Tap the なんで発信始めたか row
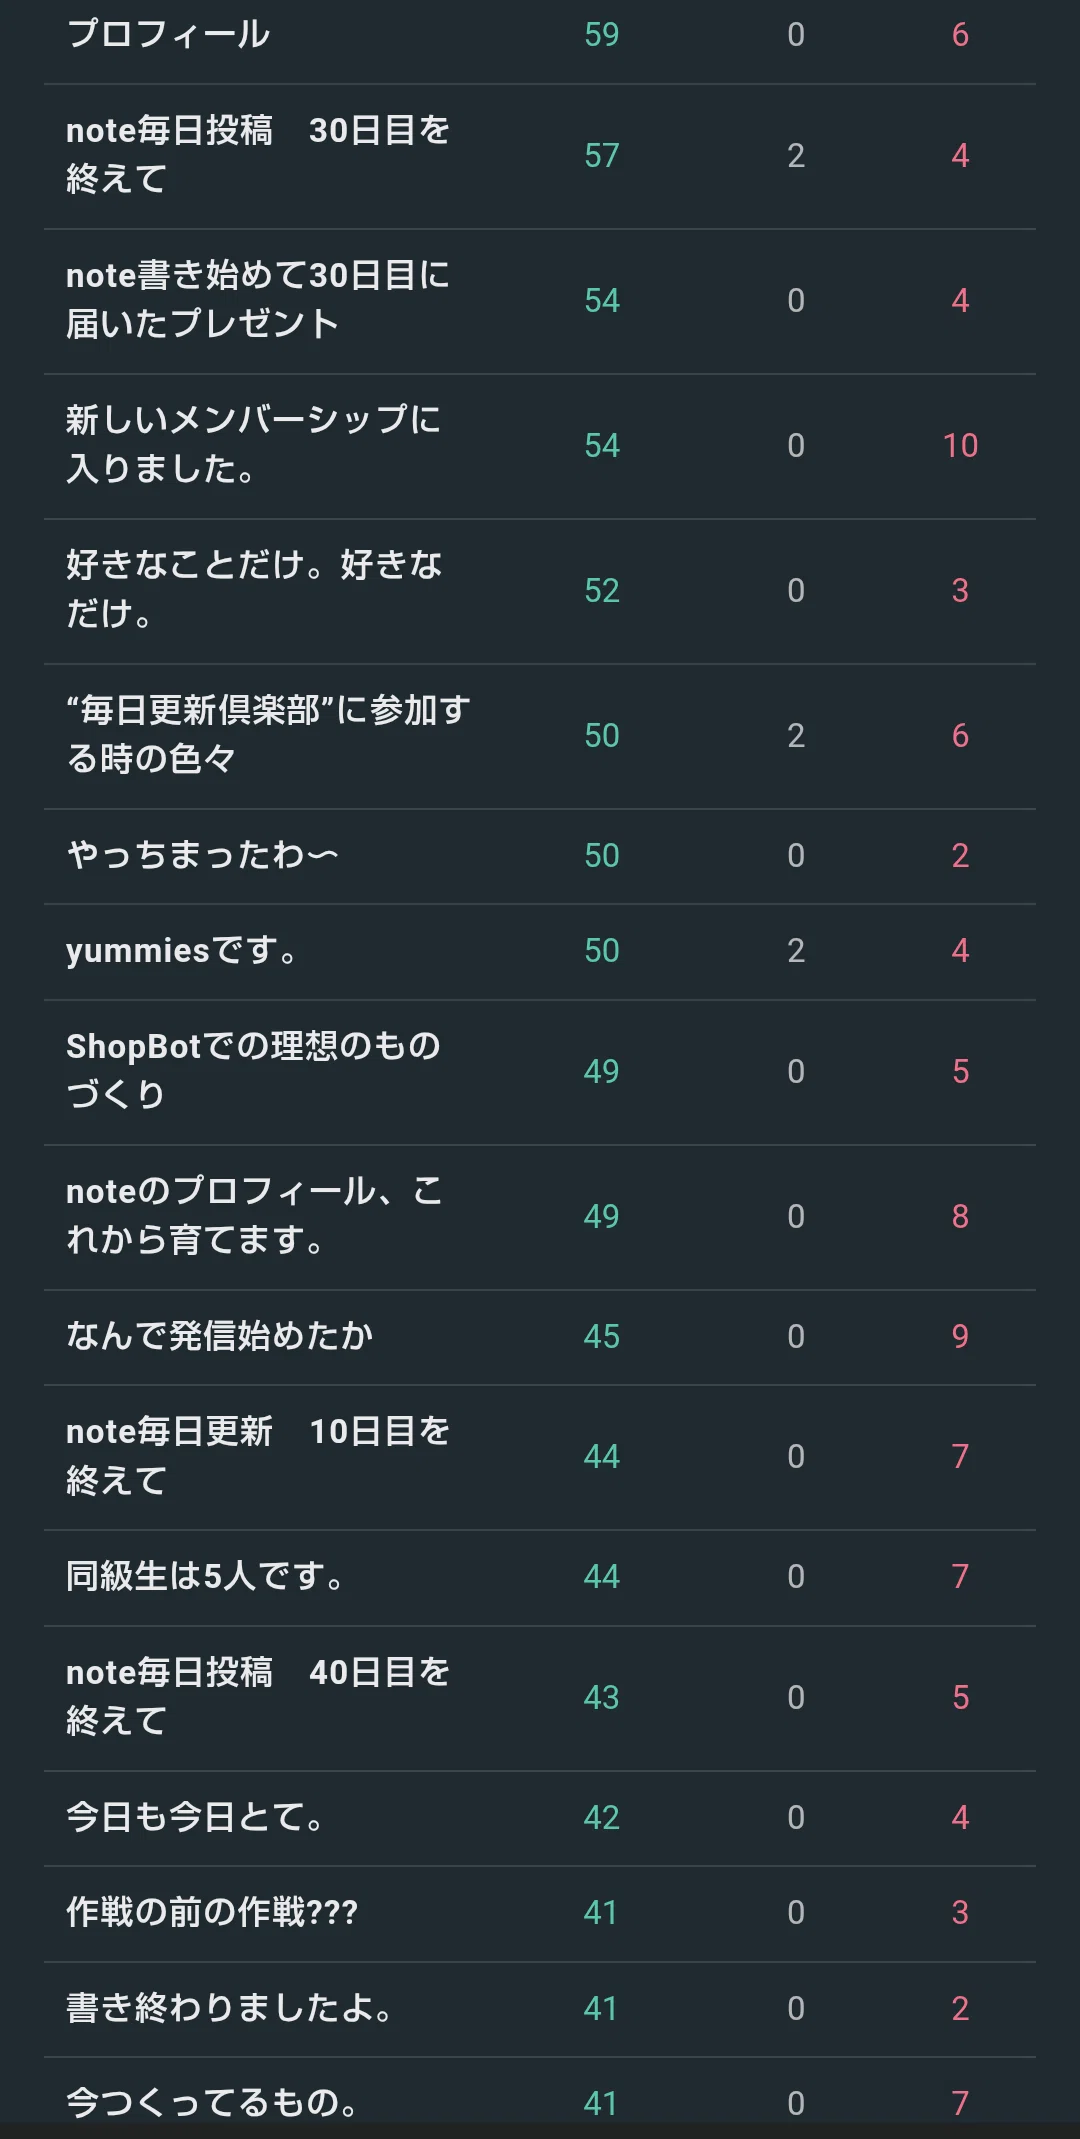 point(540,1337)
